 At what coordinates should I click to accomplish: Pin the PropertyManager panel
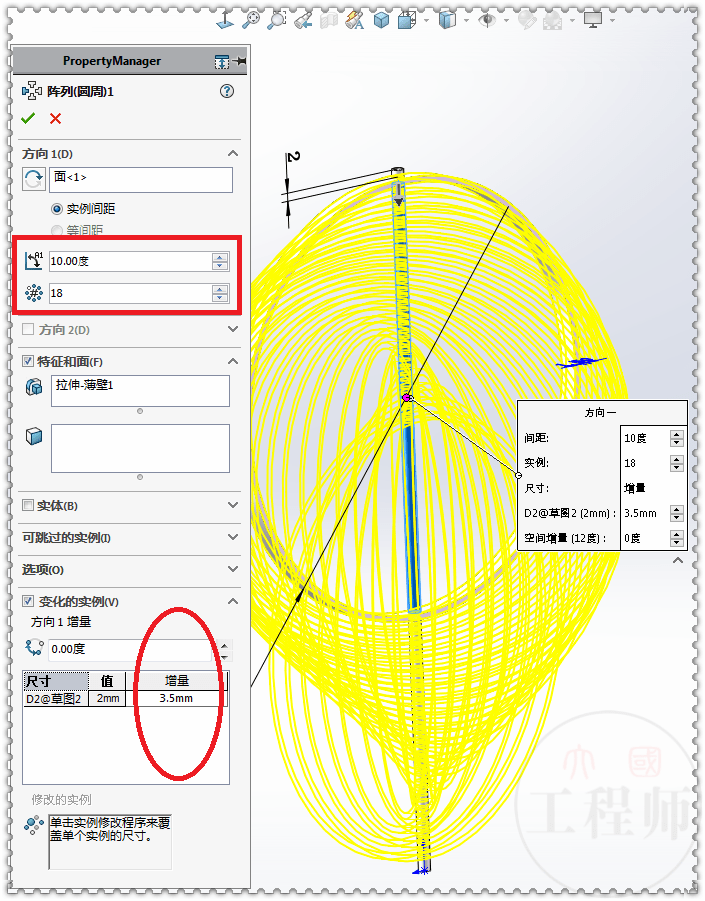240,61
